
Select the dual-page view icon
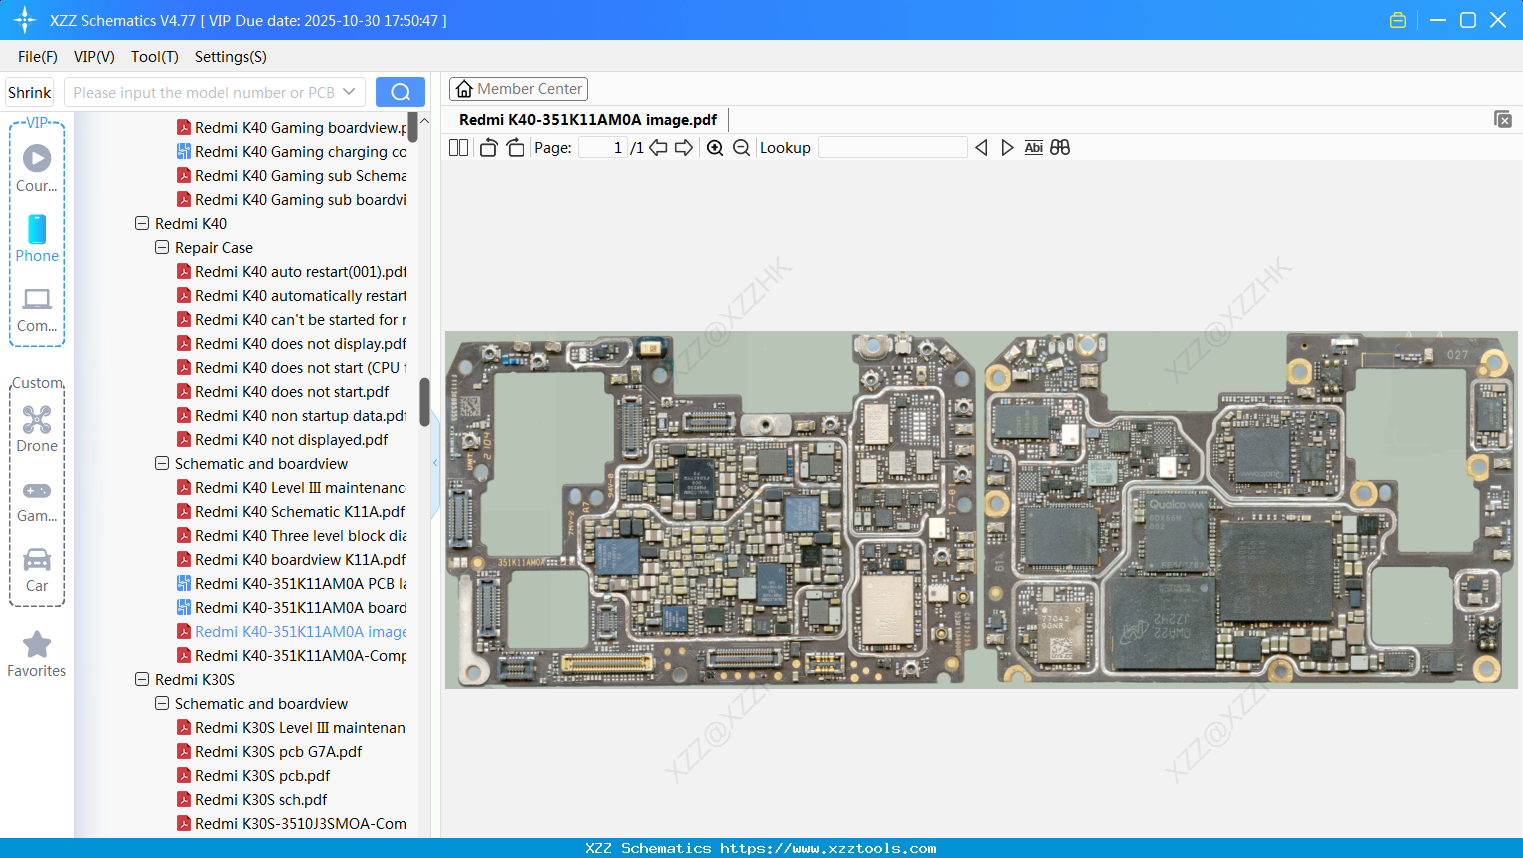[x=458, y=147]
